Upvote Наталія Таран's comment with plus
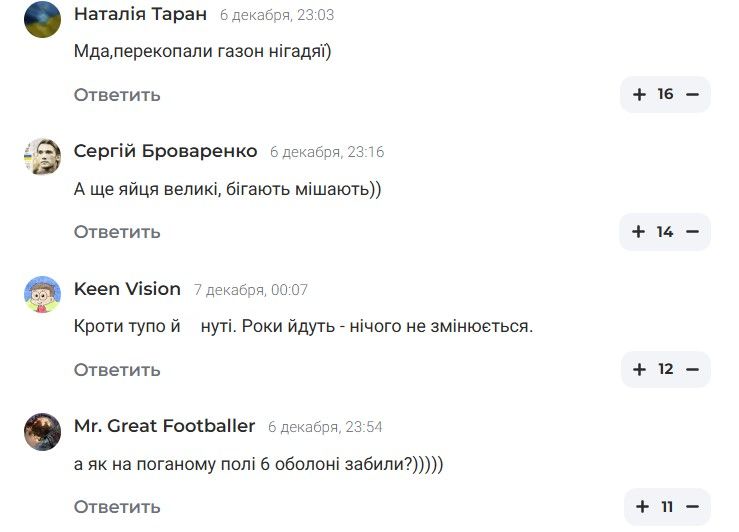Viewport: 739px width, 532px height. click(640, 95)
